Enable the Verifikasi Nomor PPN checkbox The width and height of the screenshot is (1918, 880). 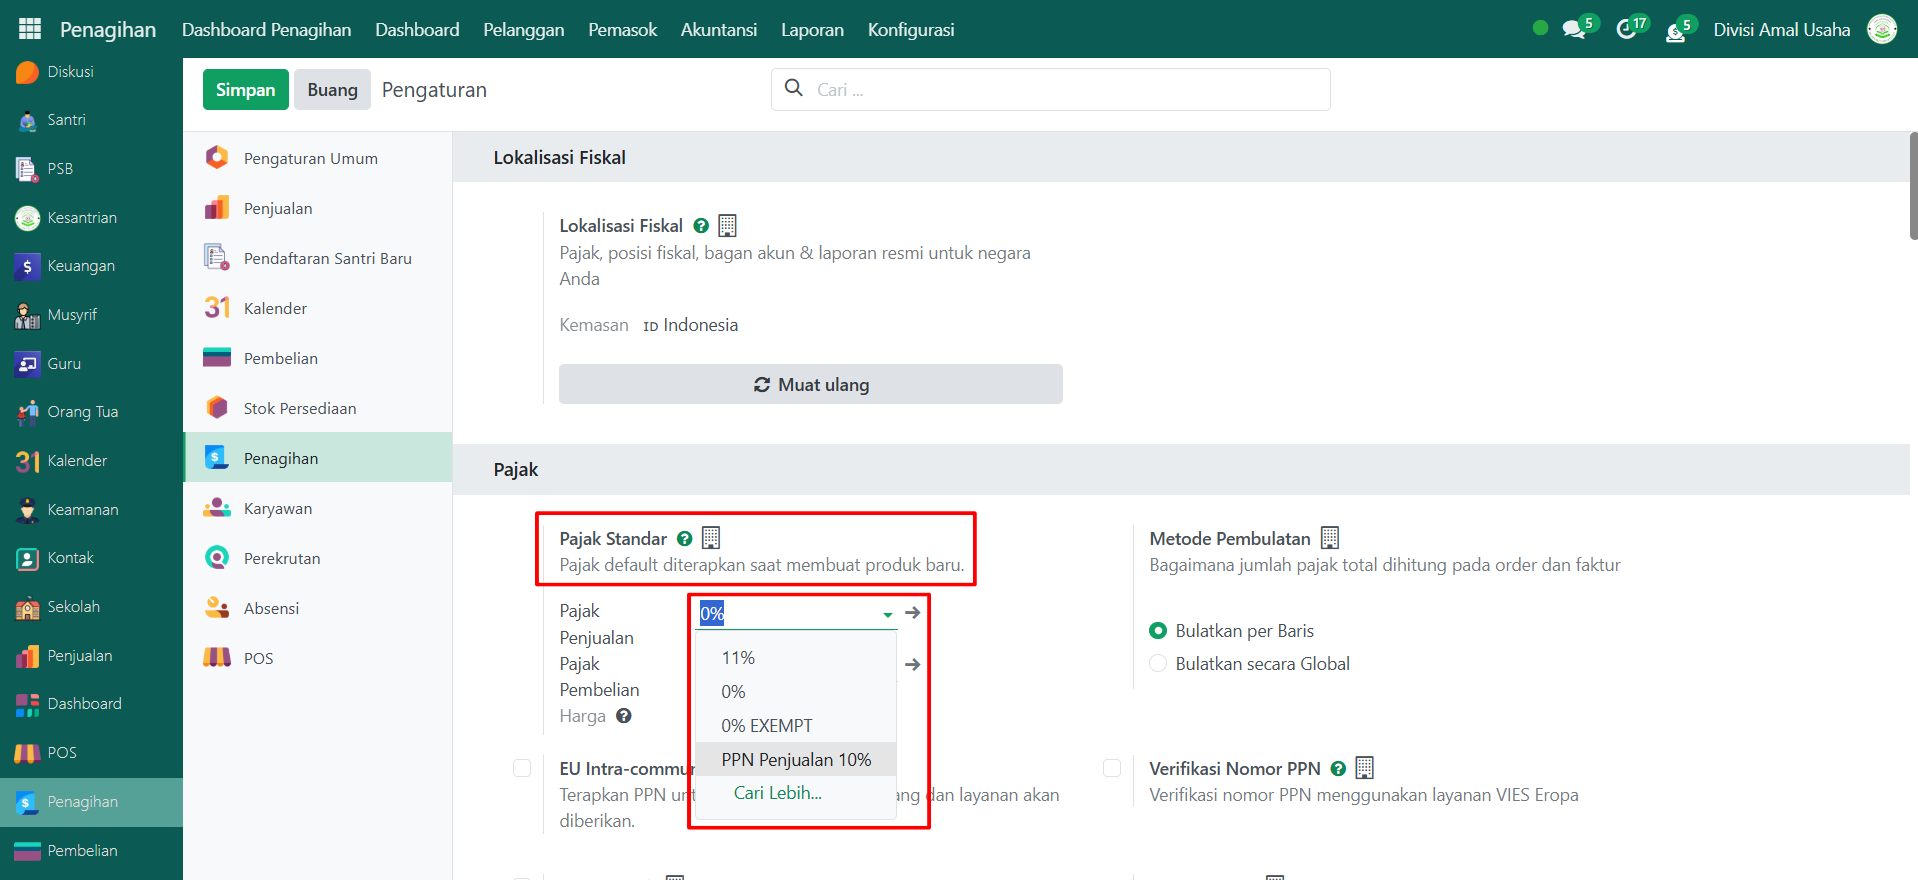pyautogui.click(x=1112, y=768)
